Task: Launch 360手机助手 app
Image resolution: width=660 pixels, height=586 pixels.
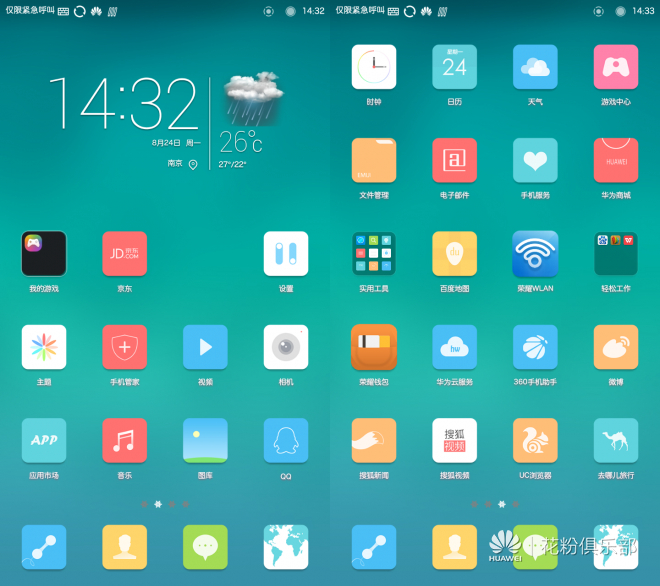Action: 535,347
